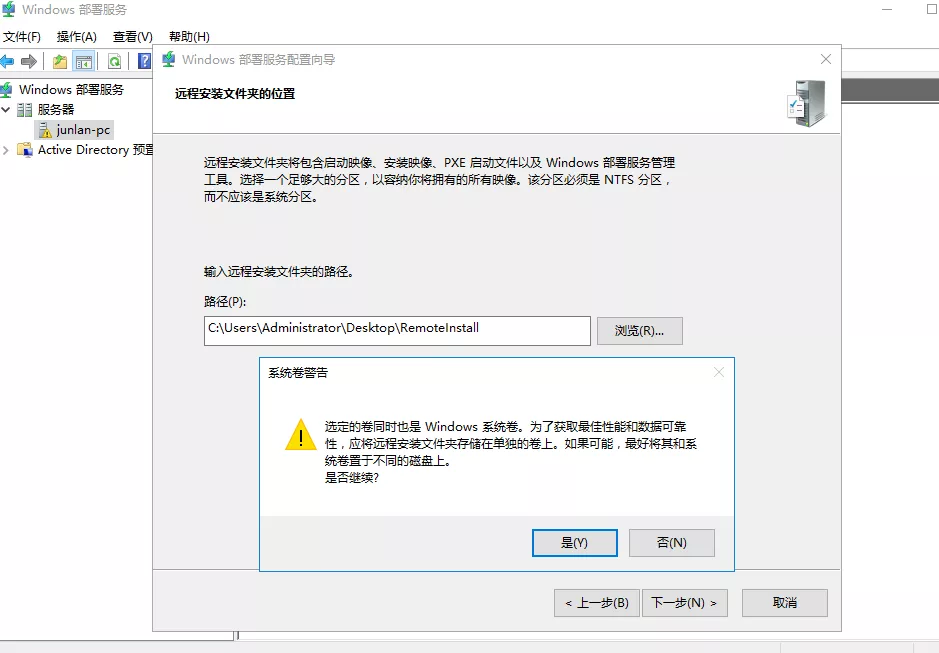Open Help via the blue question-mark icon
This screenshot has height=653, width=939.
pyautogui.click(x=144, y=61)
